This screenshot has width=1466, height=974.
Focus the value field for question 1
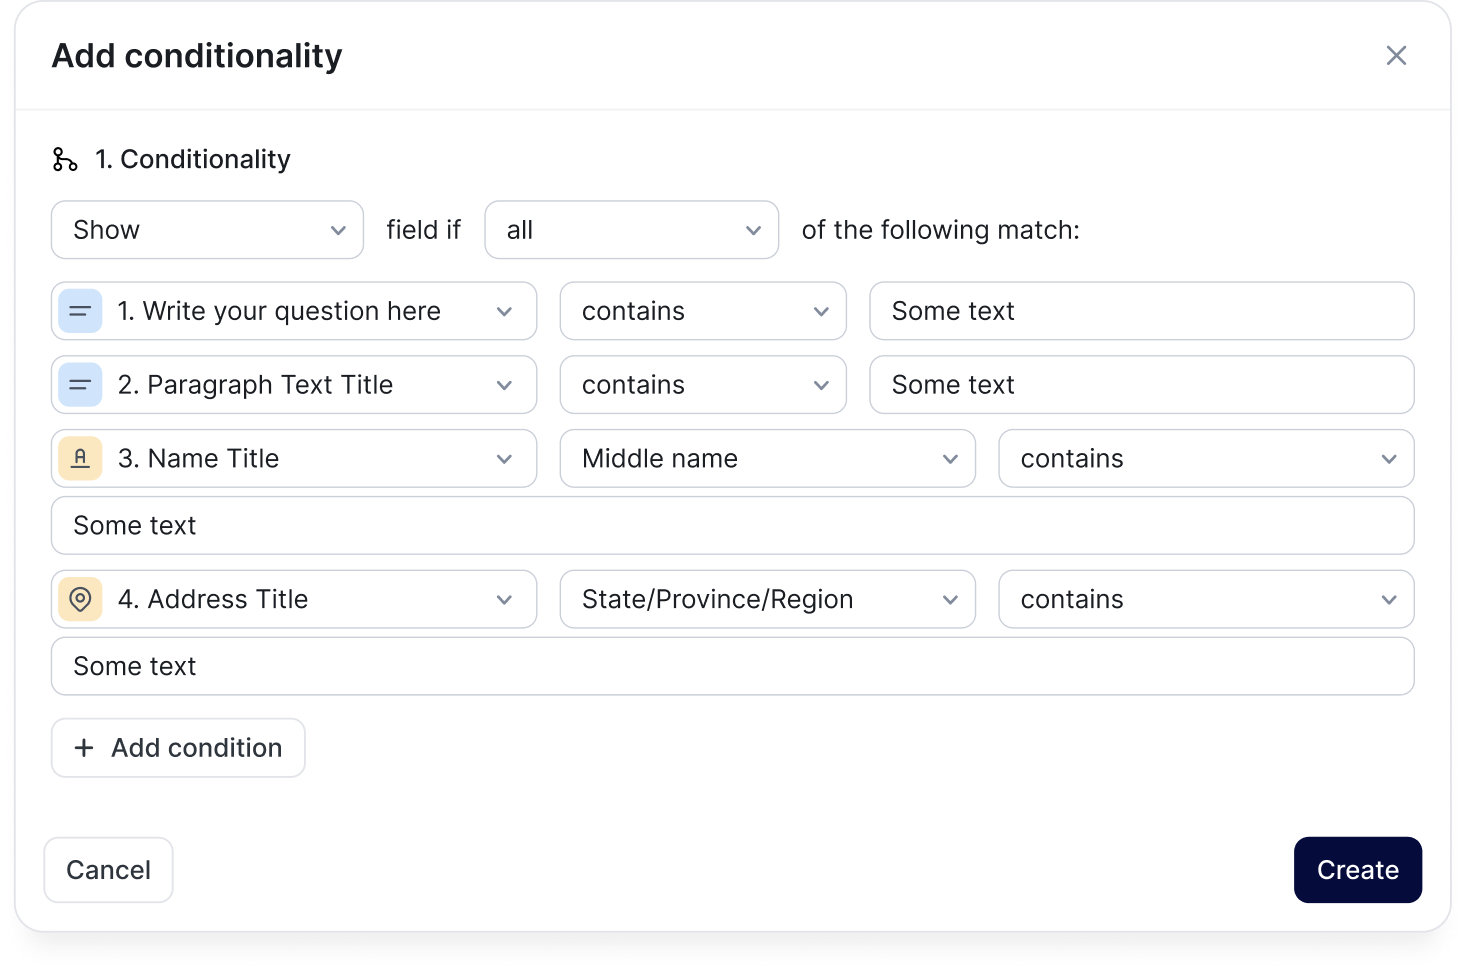pyautogui.click(x=1141, y=311)
